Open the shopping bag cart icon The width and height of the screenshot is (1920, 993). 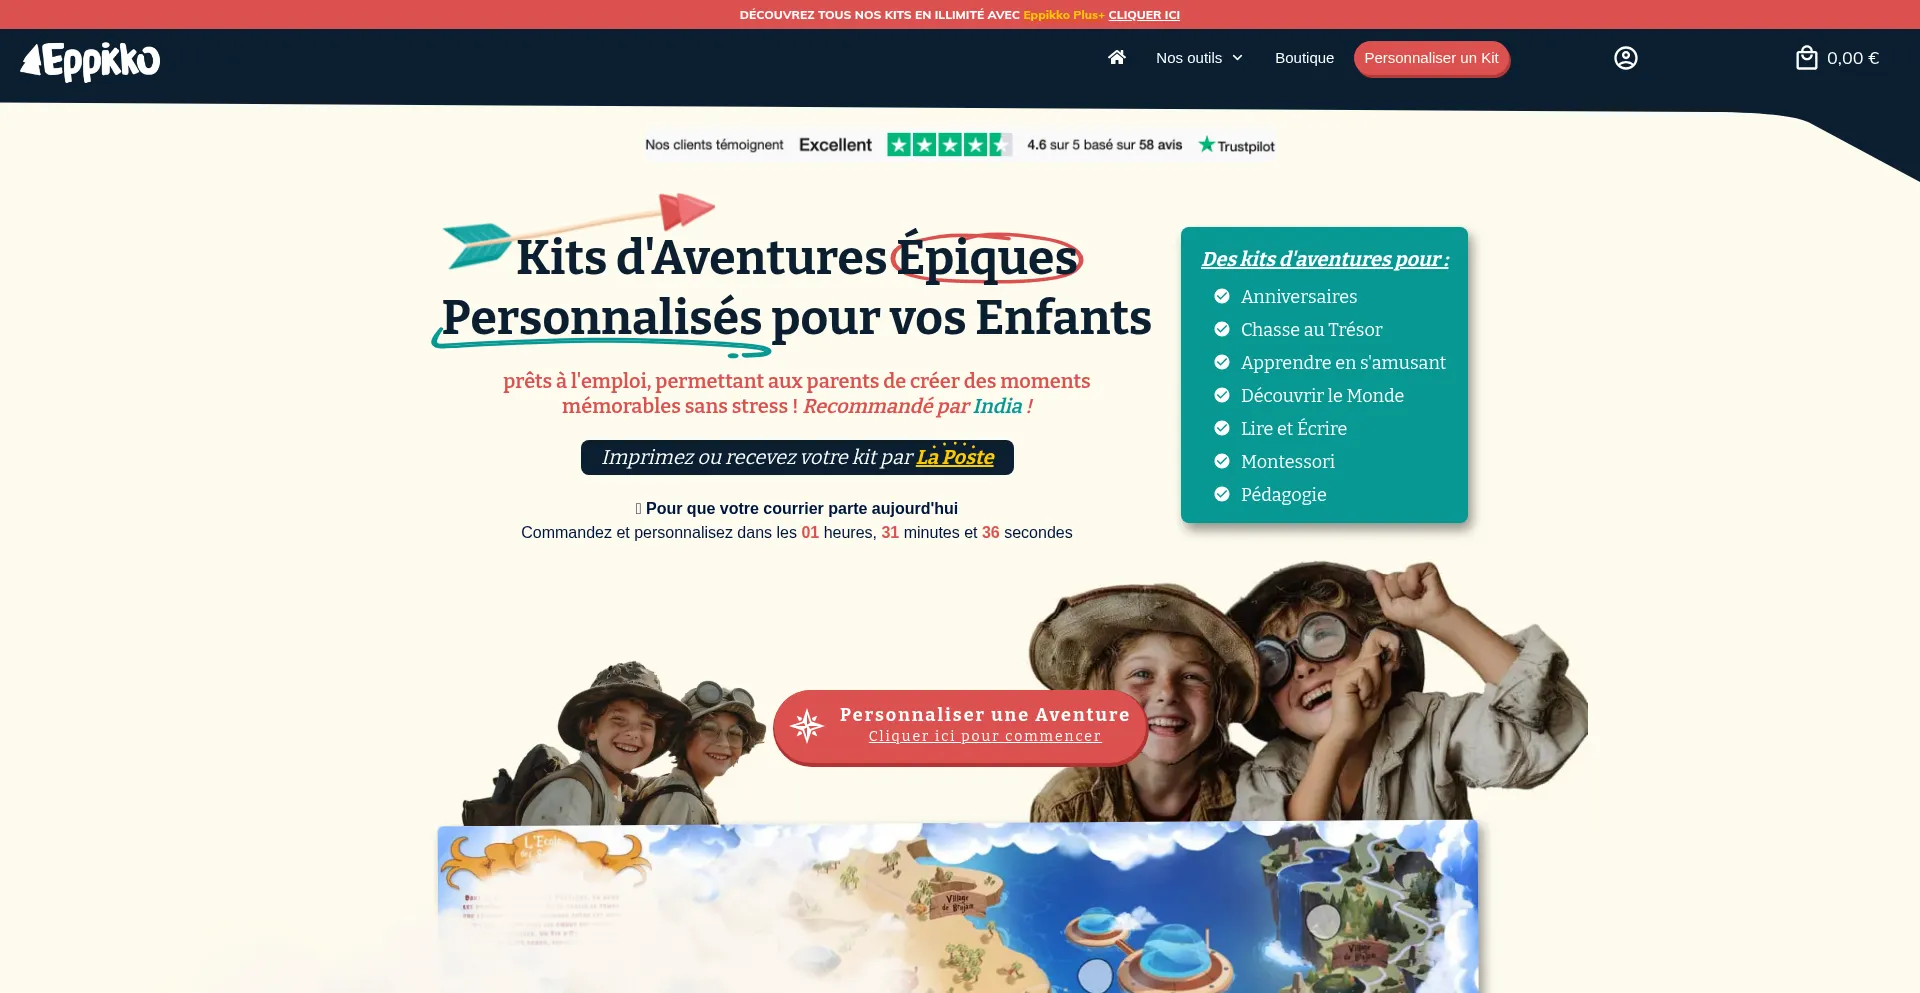click(1806, 58)
